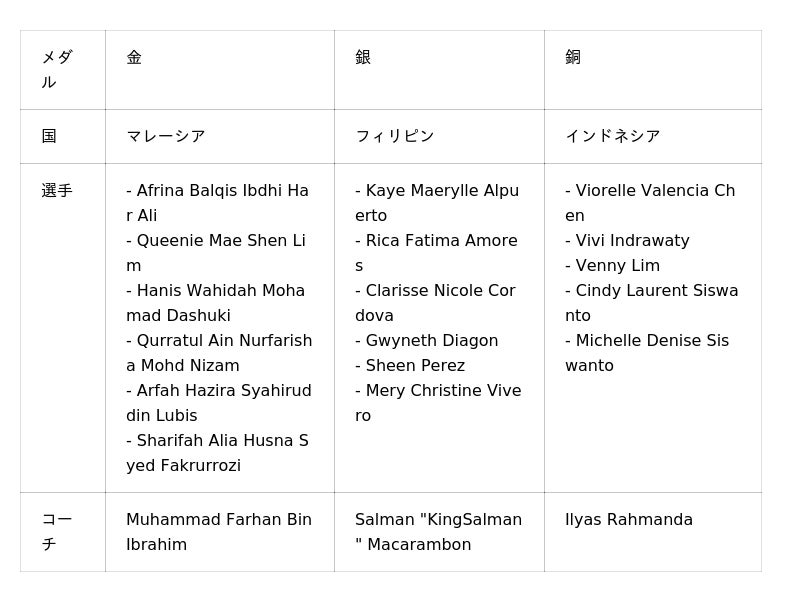The width and height of the screenshot is (800, 602).
Task: Click the フィリピン cell
Action: click(x=395, y=137)
